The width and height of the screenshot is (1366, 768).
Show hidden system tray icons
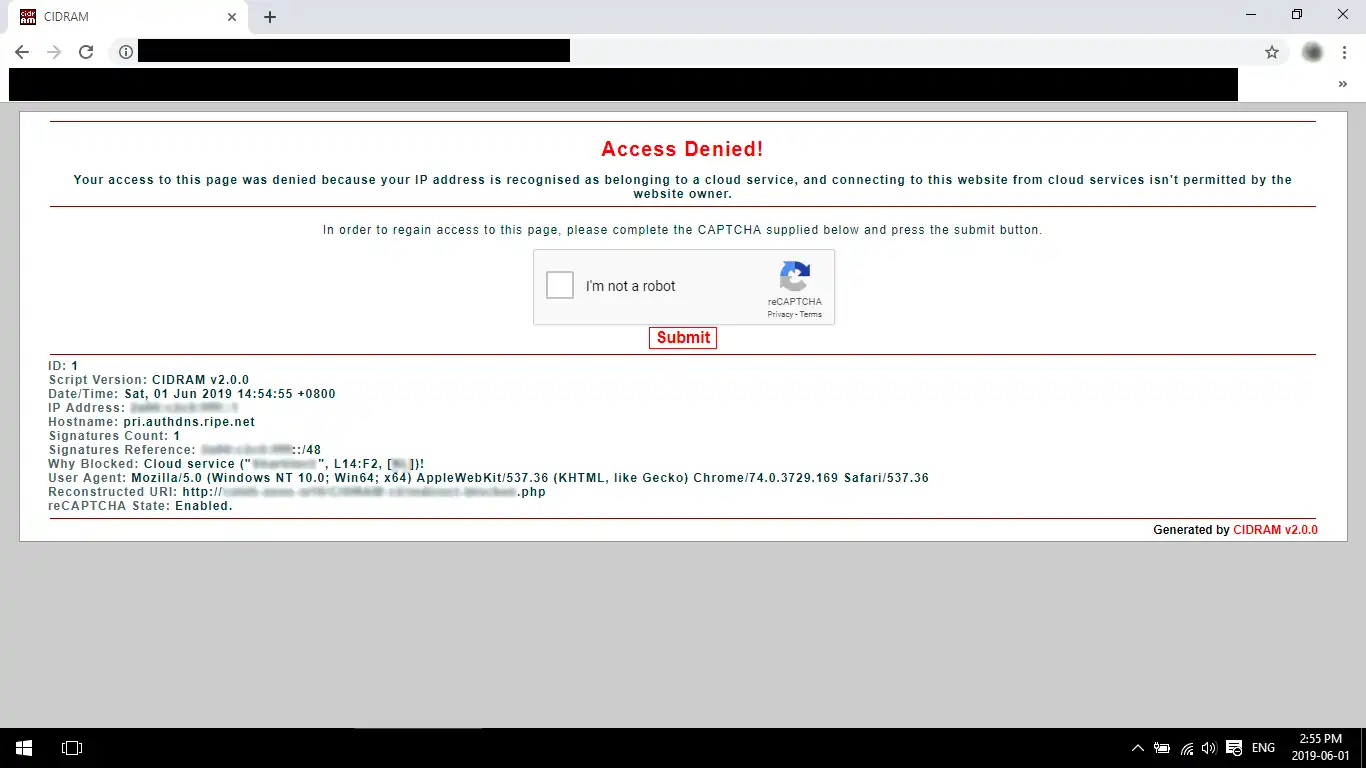click(1138, 748)
